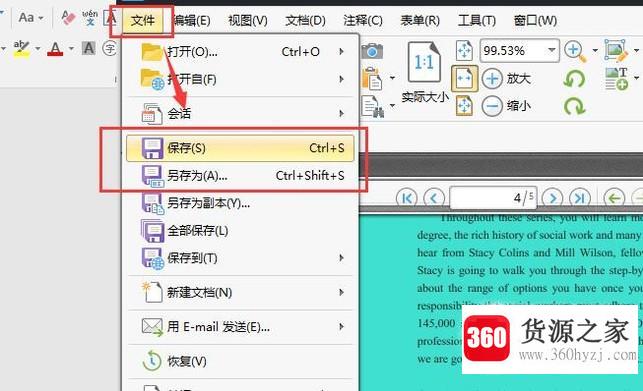Set view to 实际大小 (1:1)

[x=425, y=72]
